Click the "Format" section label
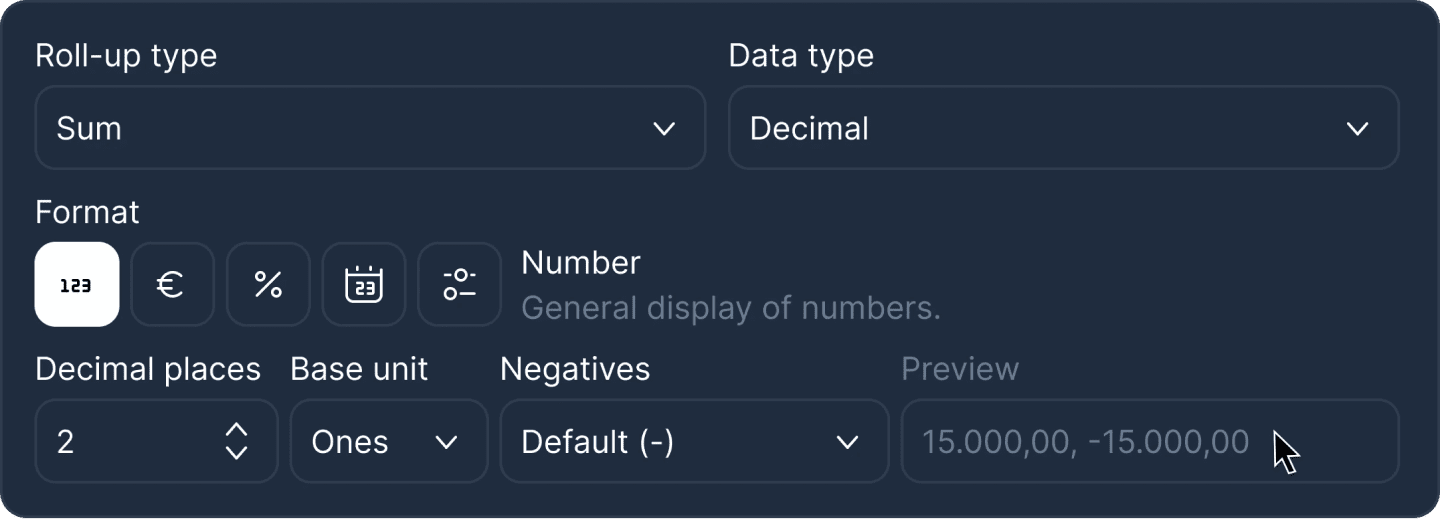This screenshot has width=1440, height=519. click(87, 212)
